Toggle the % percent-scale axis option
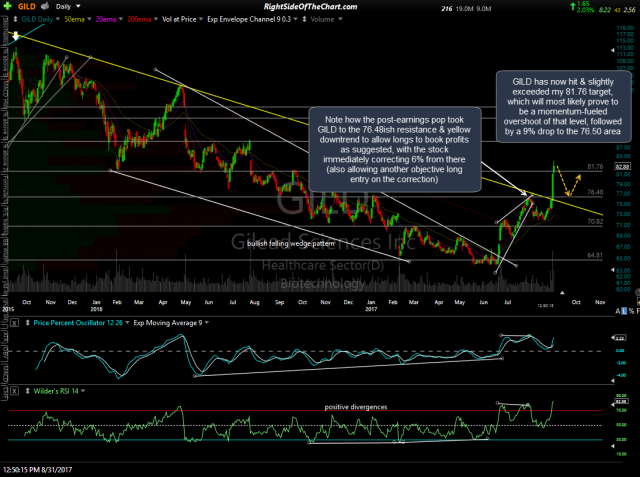 (x=631, y=311)
